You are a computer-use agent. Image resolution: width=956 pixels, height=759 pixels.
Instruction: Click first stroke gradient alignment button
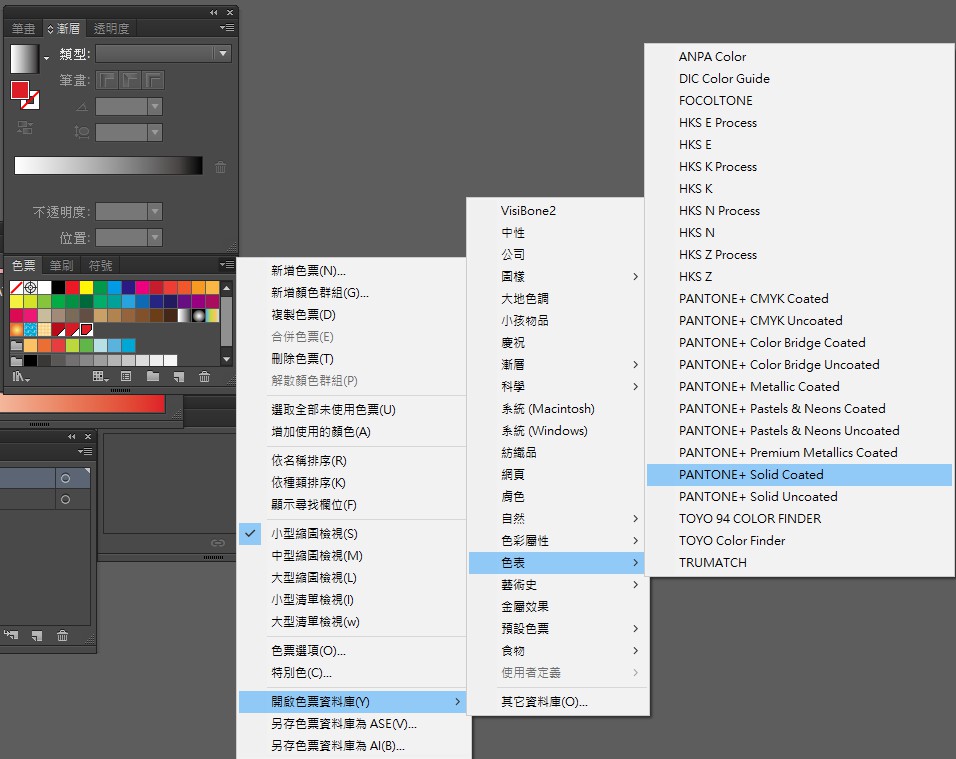click(x=107, y=80)
